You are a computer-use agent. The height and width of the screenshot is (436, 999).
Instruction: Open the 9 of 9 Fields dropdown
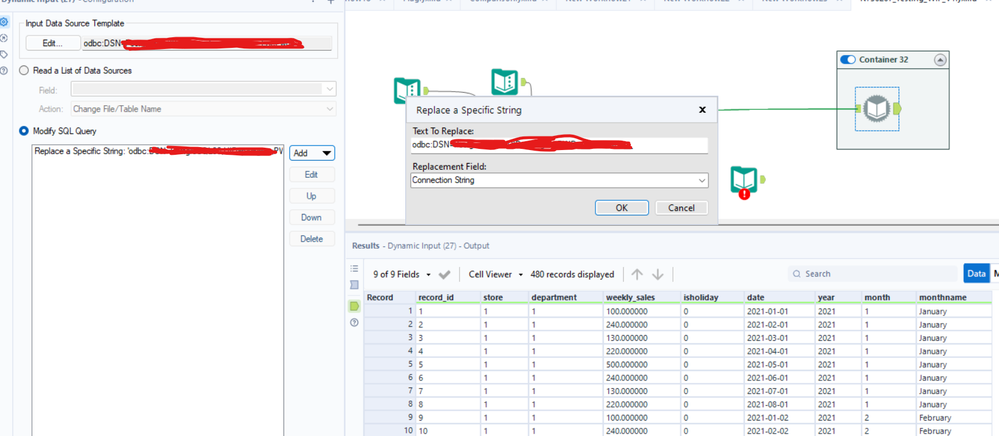(x=401, y=274)
